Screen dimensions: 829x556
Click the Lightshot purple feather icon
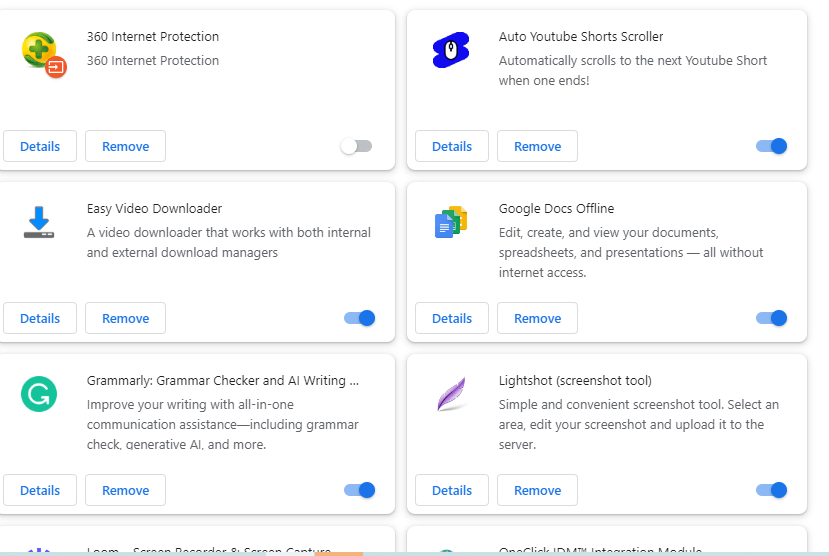coord(451,394)
